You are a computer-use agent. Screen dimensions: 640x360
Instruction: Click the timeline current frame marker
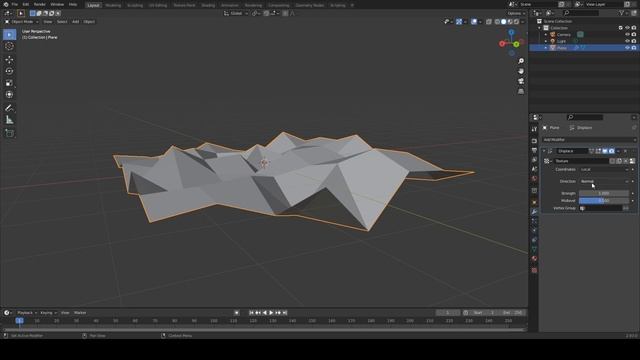19,321
